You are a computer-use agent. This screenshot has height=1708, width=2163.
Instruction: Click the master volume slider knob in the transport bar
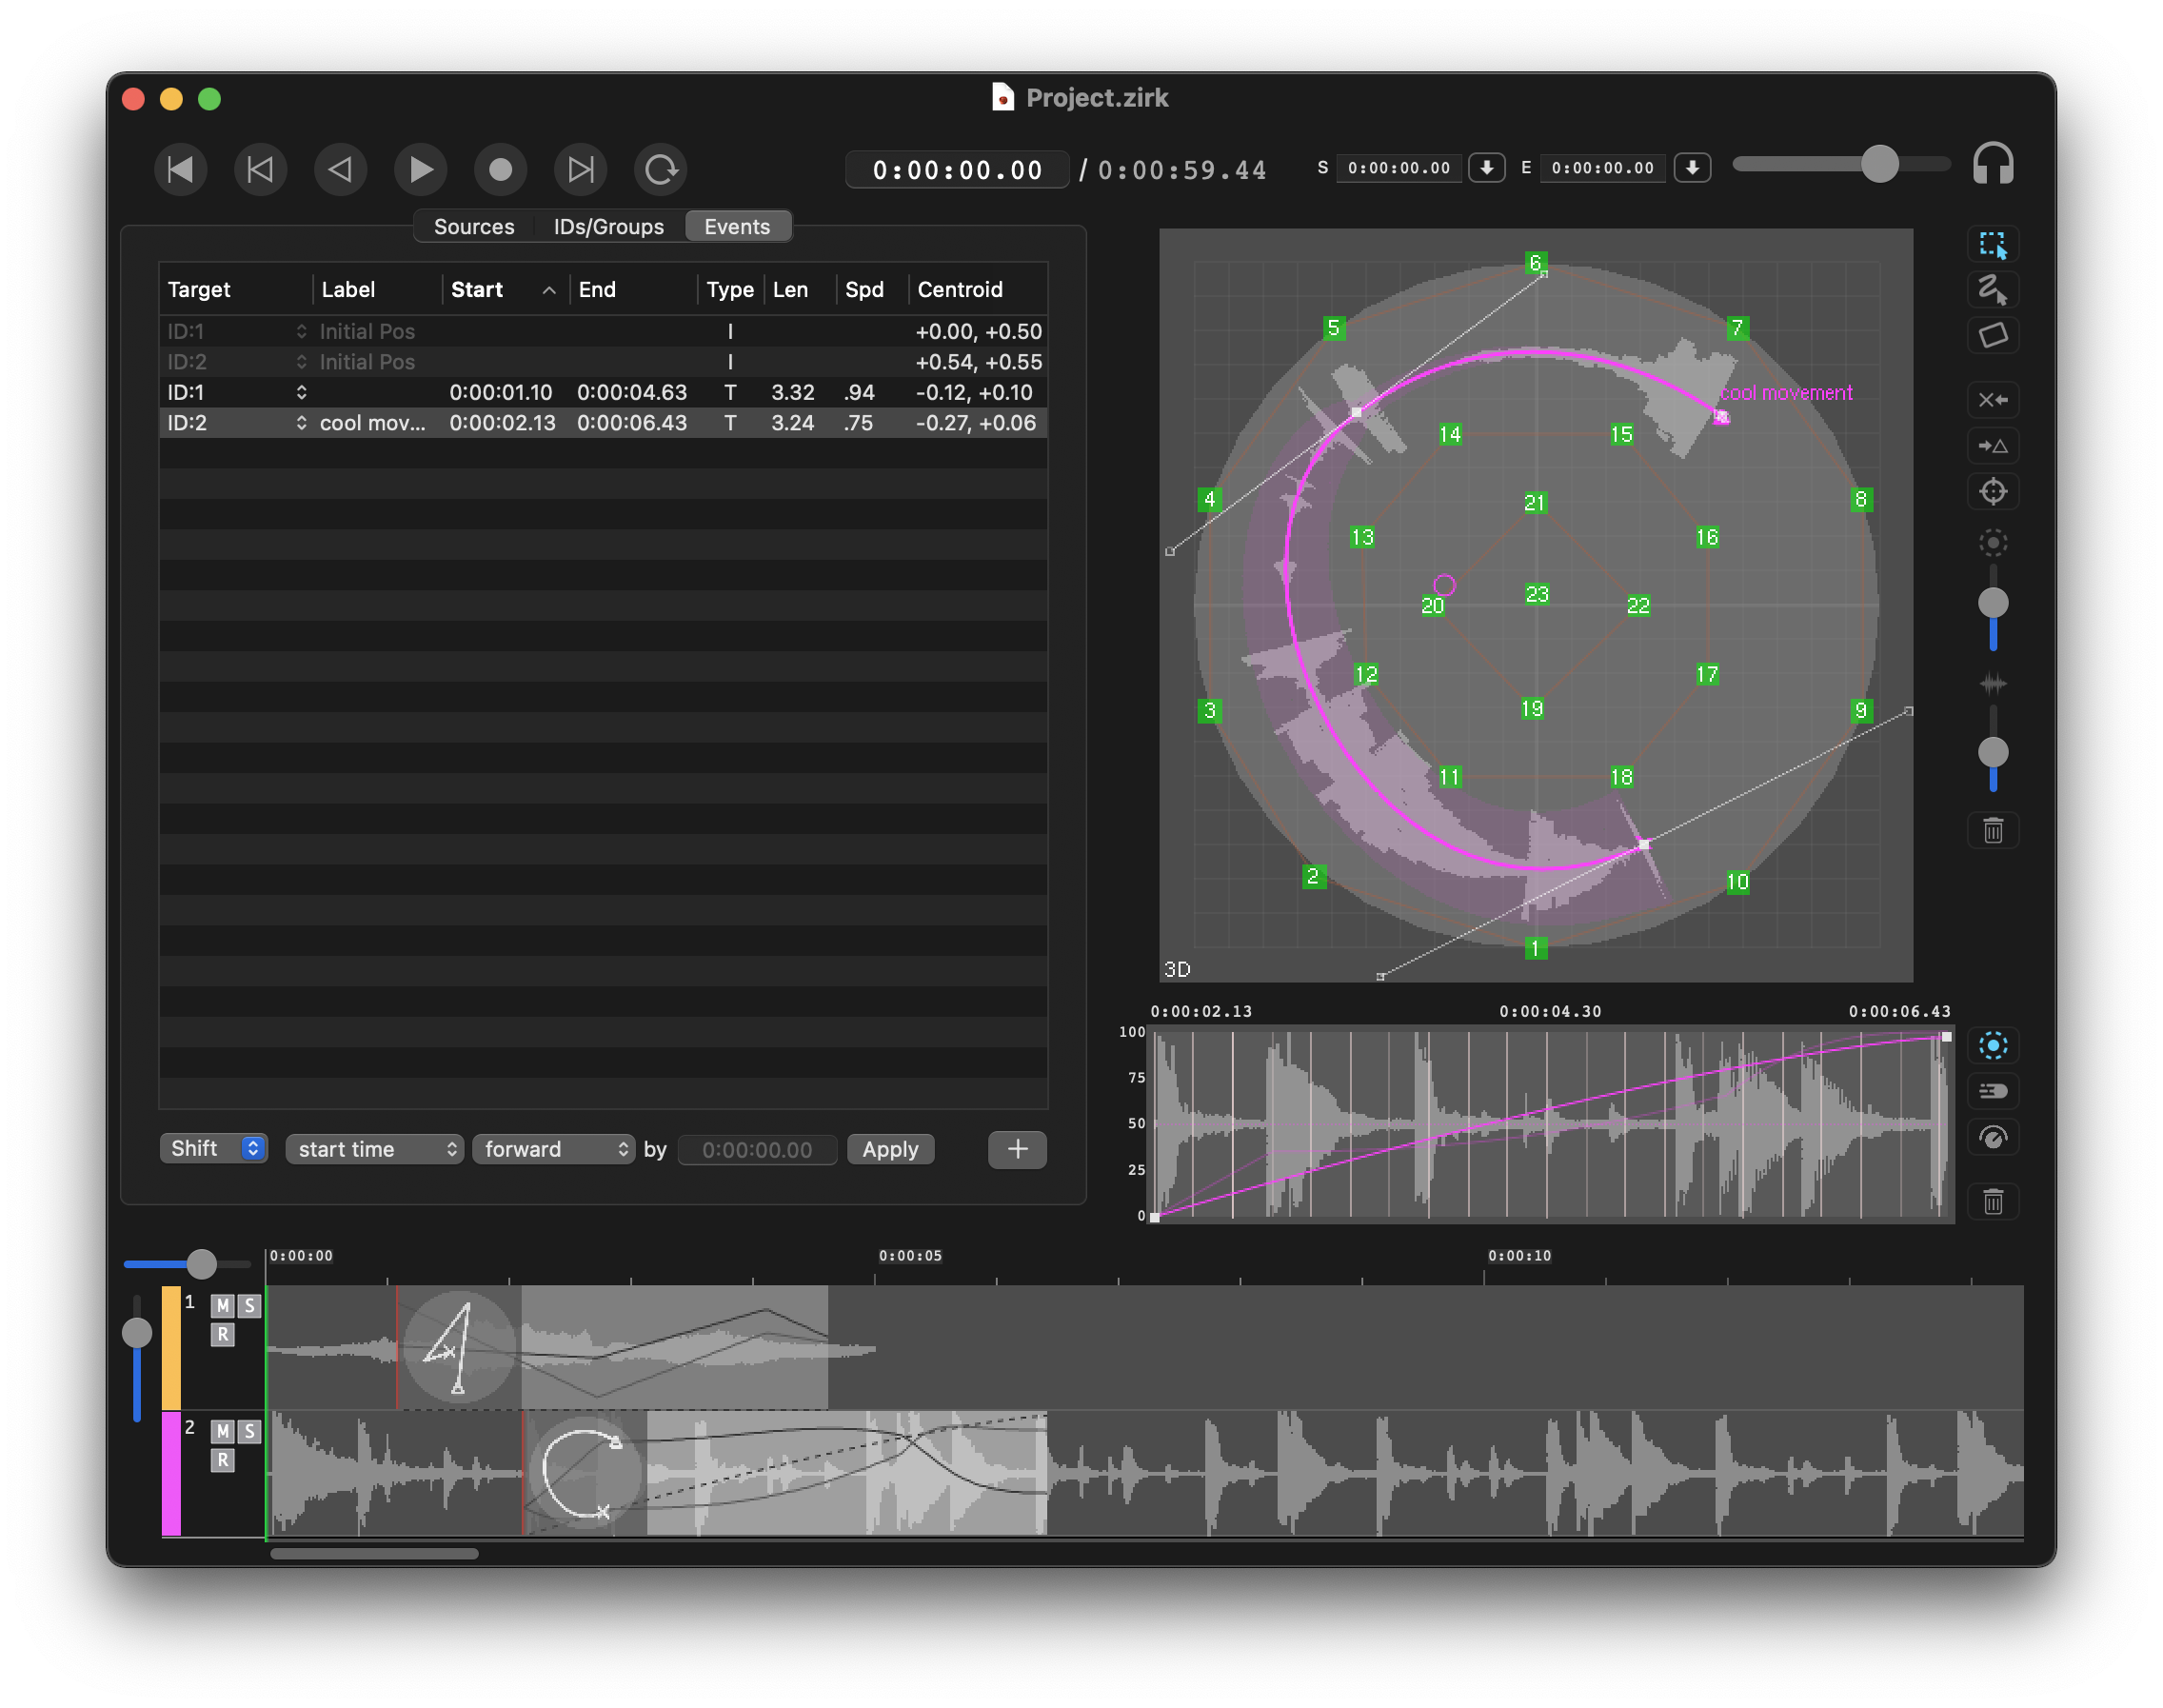[1880, 164]
